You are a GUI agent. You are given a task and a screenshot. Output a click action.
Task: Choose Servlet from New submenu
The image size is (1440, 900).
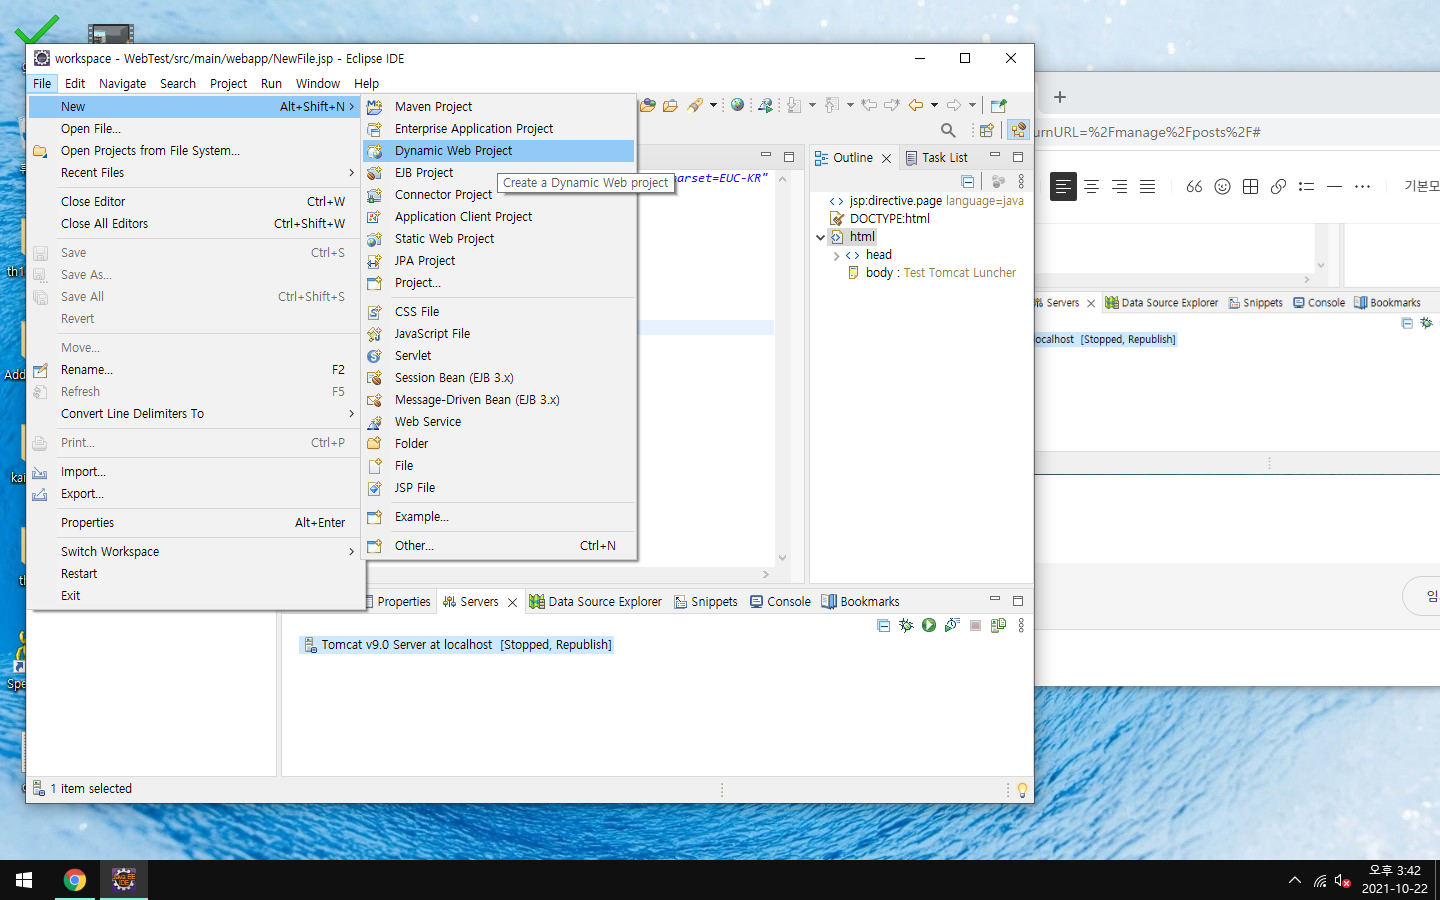coord(499,356)
